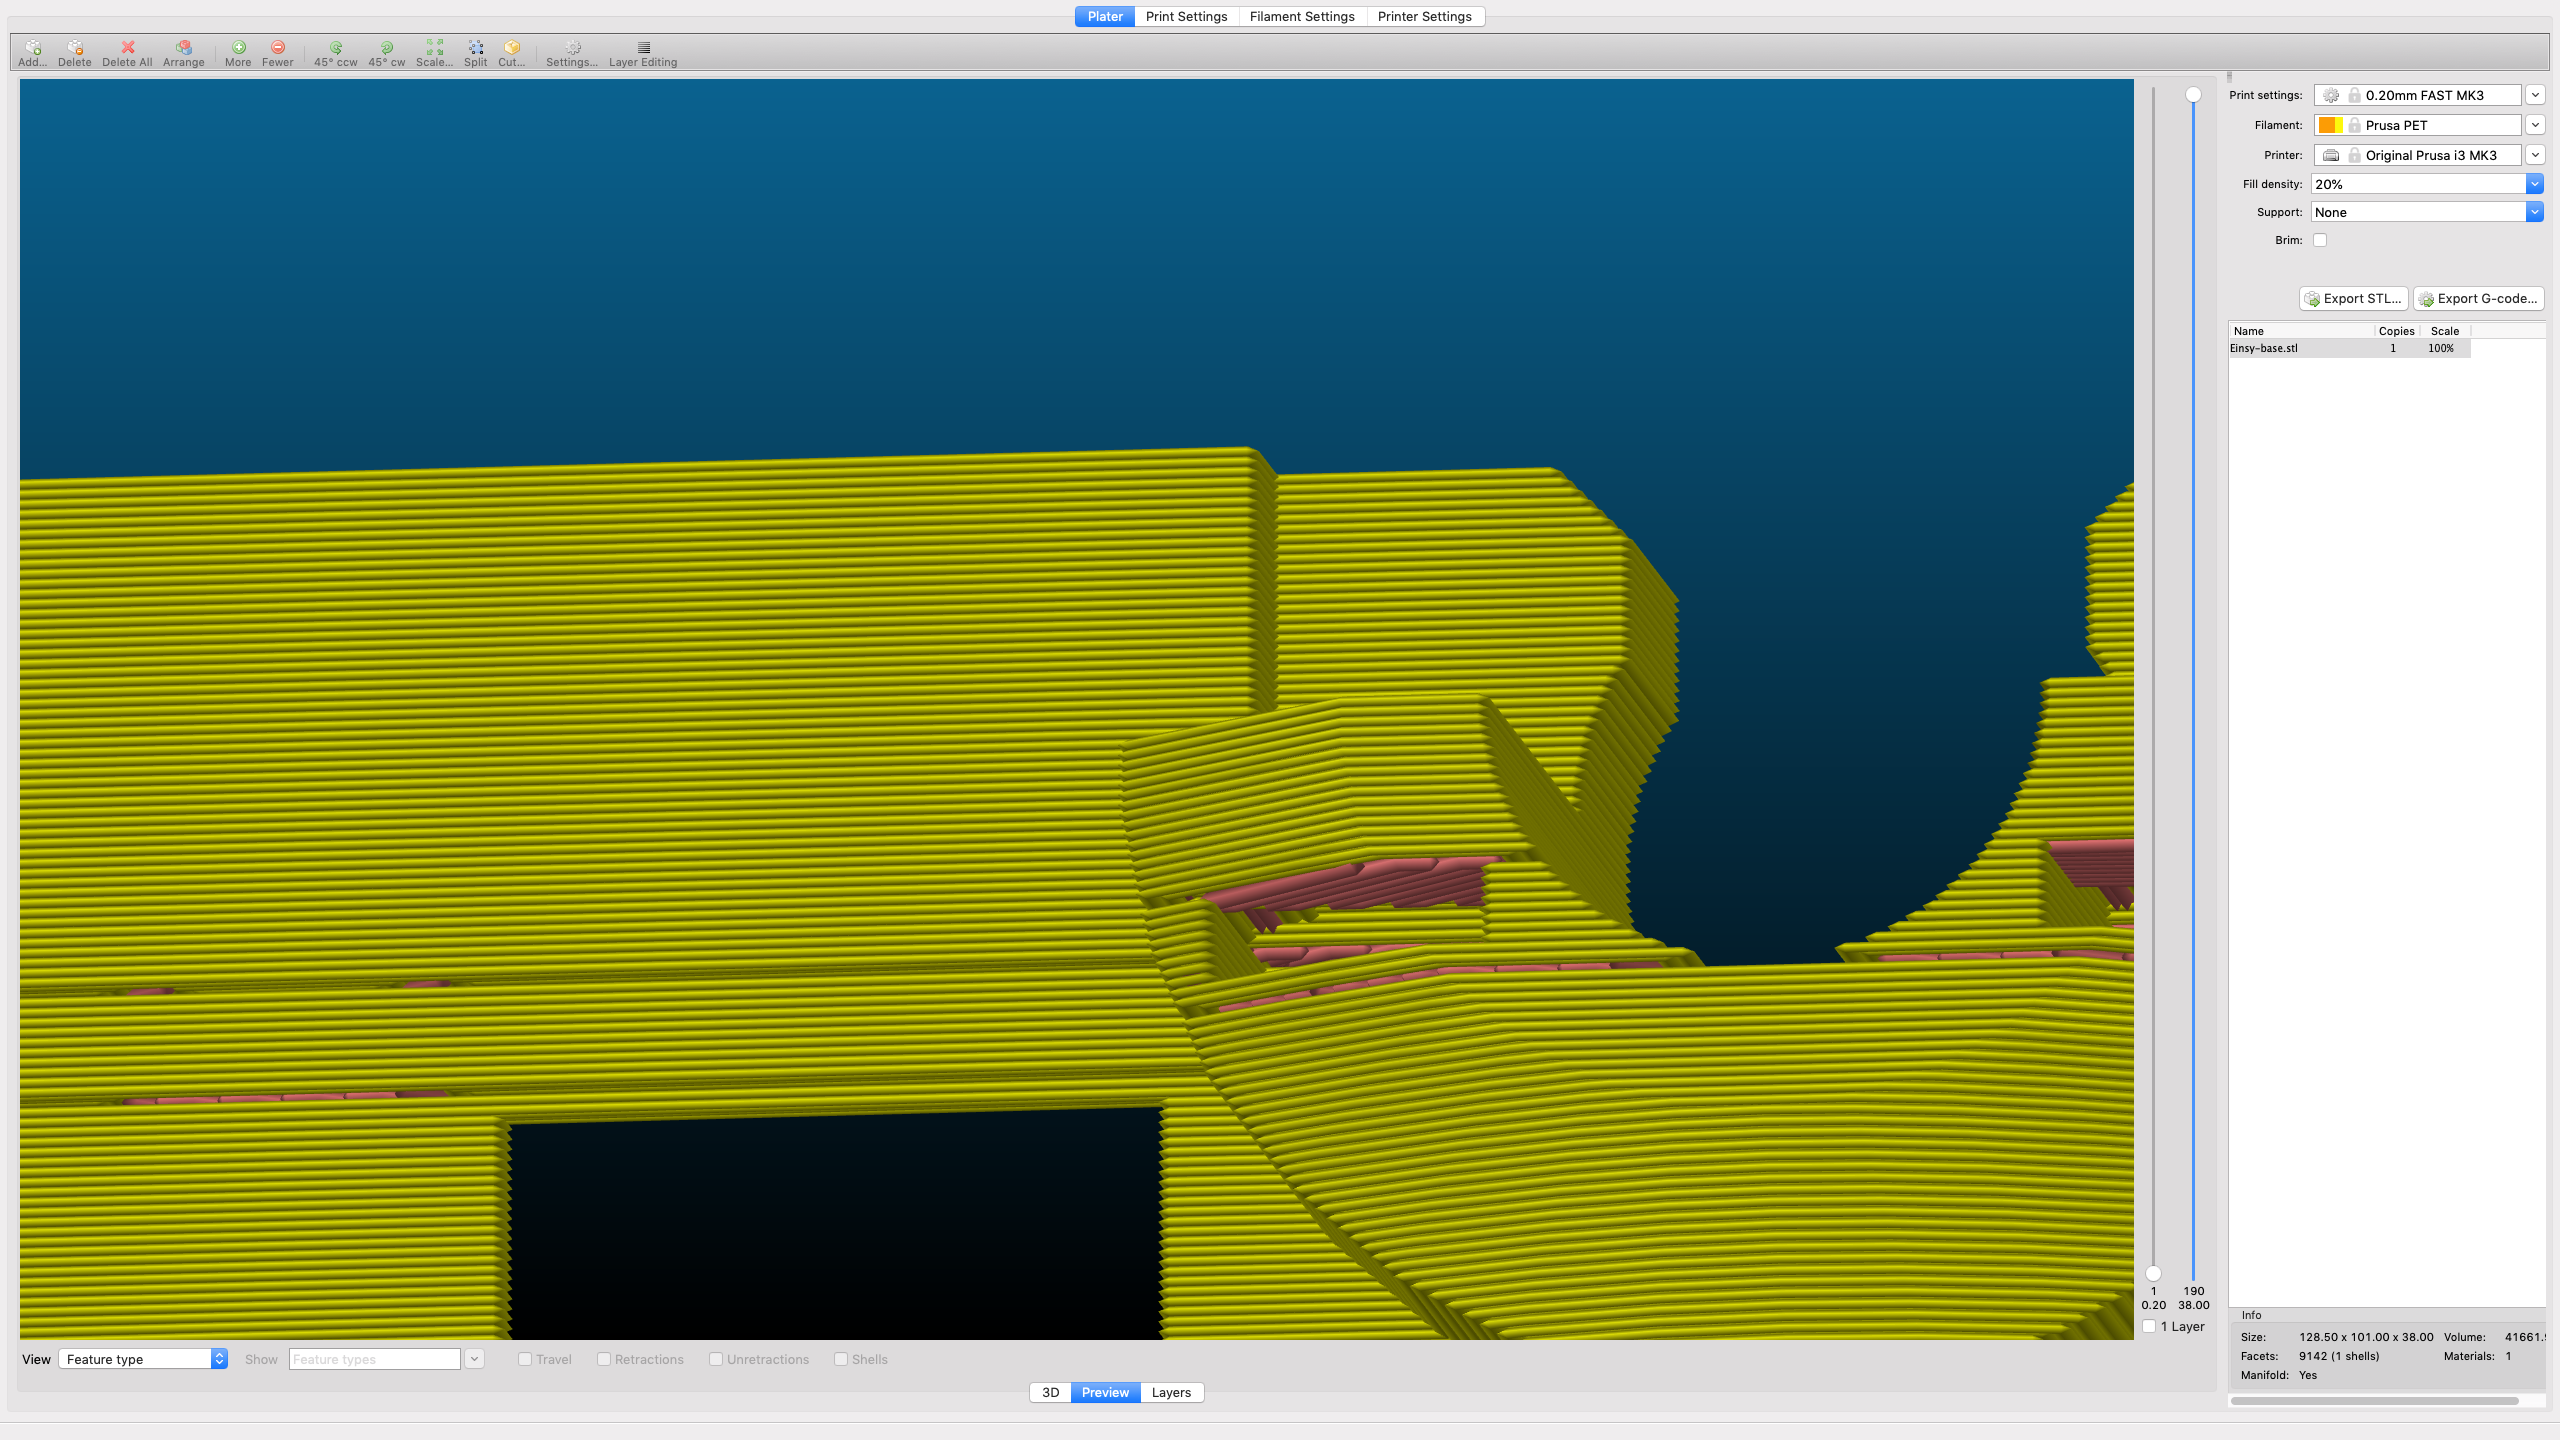Switch to the Layers view tab
This screenshot has width=2560, height=1440.
(x=1171, y=1392)
